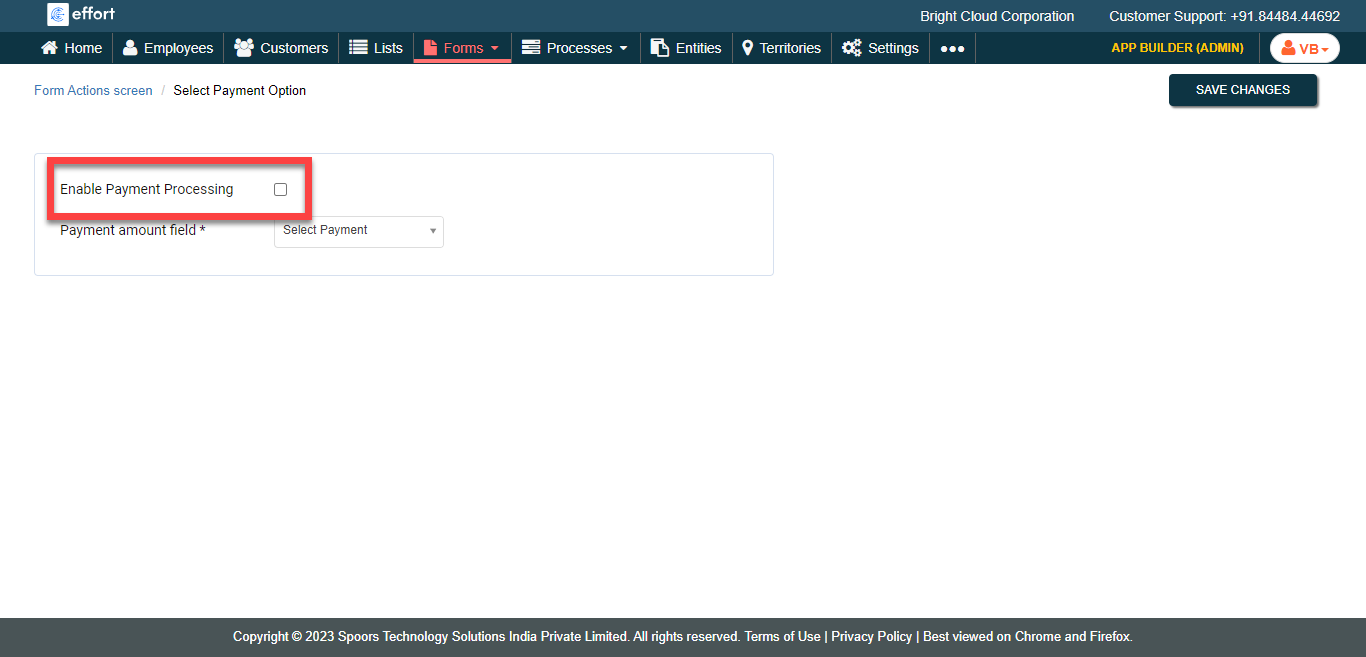The width and height of the screenshot is (1366, 657).
Task: Enable Payment Processing checkbox
Action: coord(280,189)
